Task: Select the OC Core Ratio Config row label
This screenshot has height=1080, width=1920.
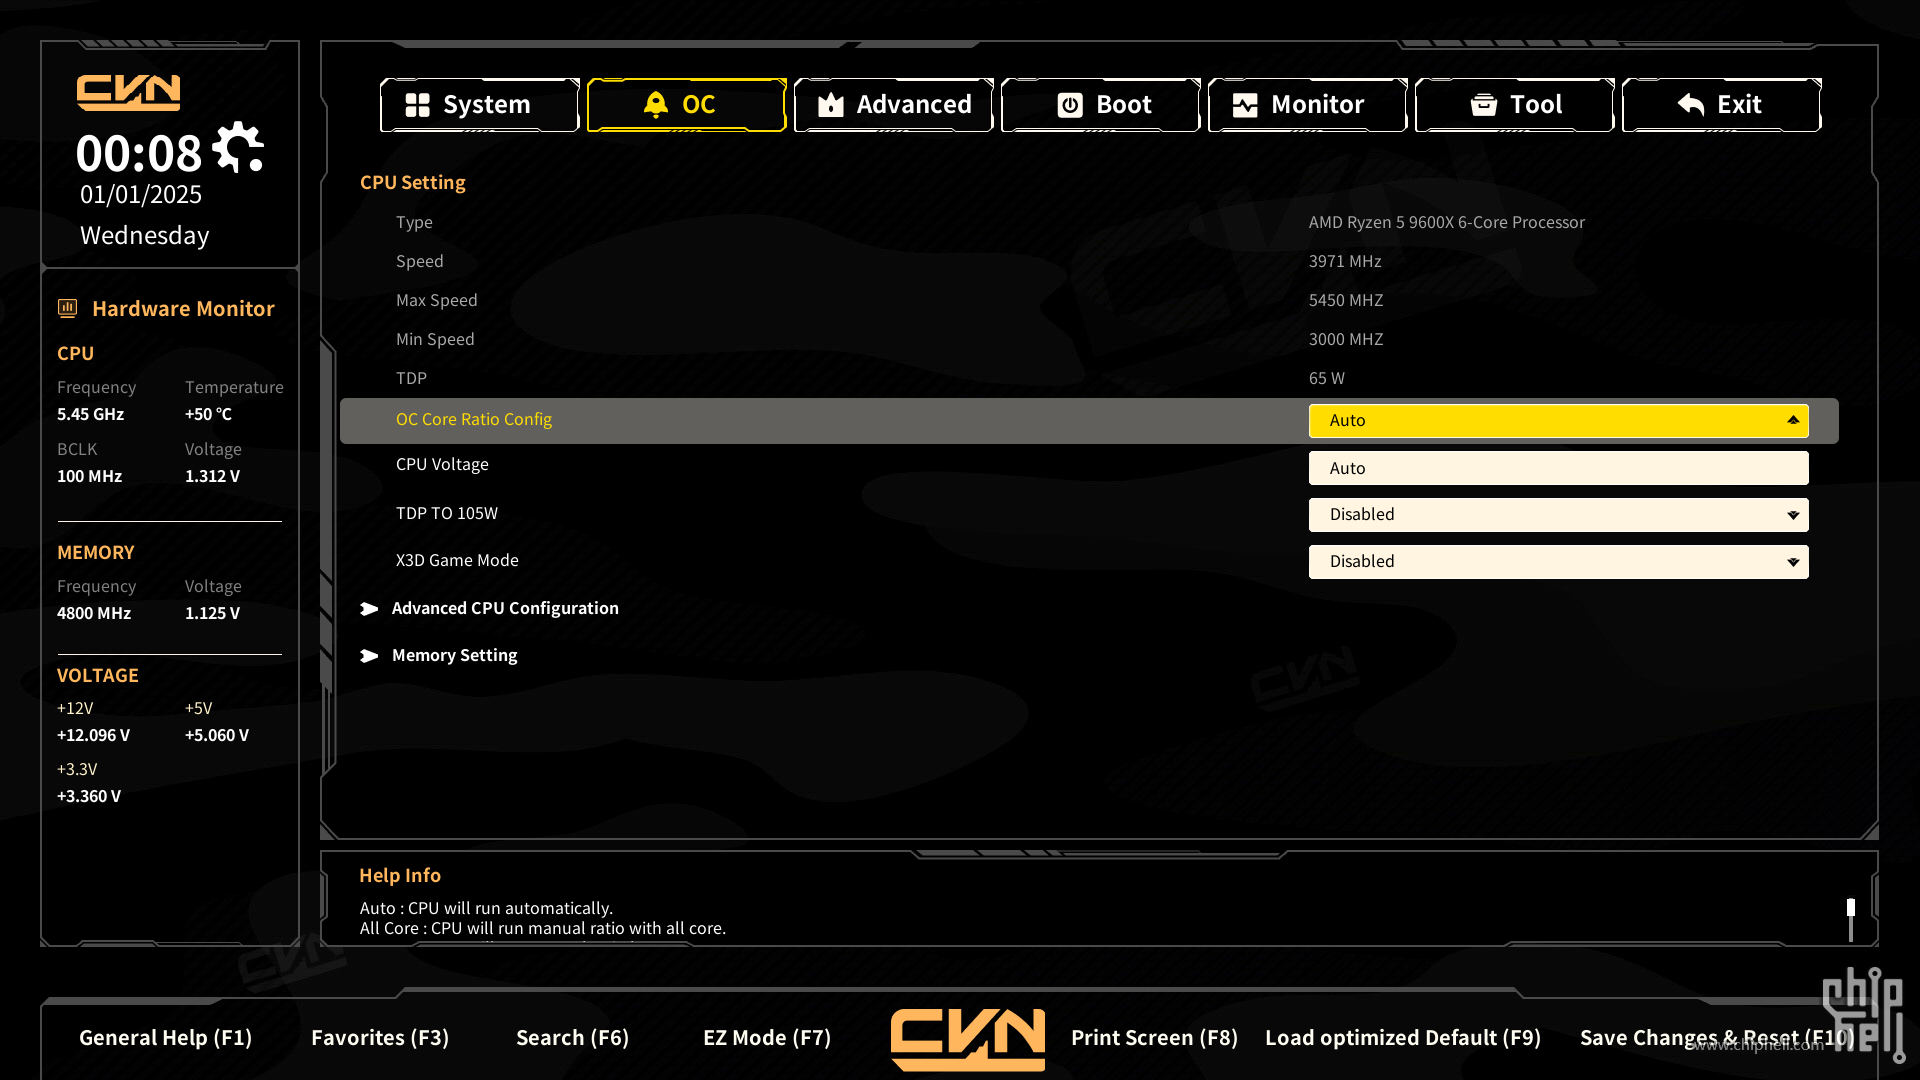Action: (474, 420)
